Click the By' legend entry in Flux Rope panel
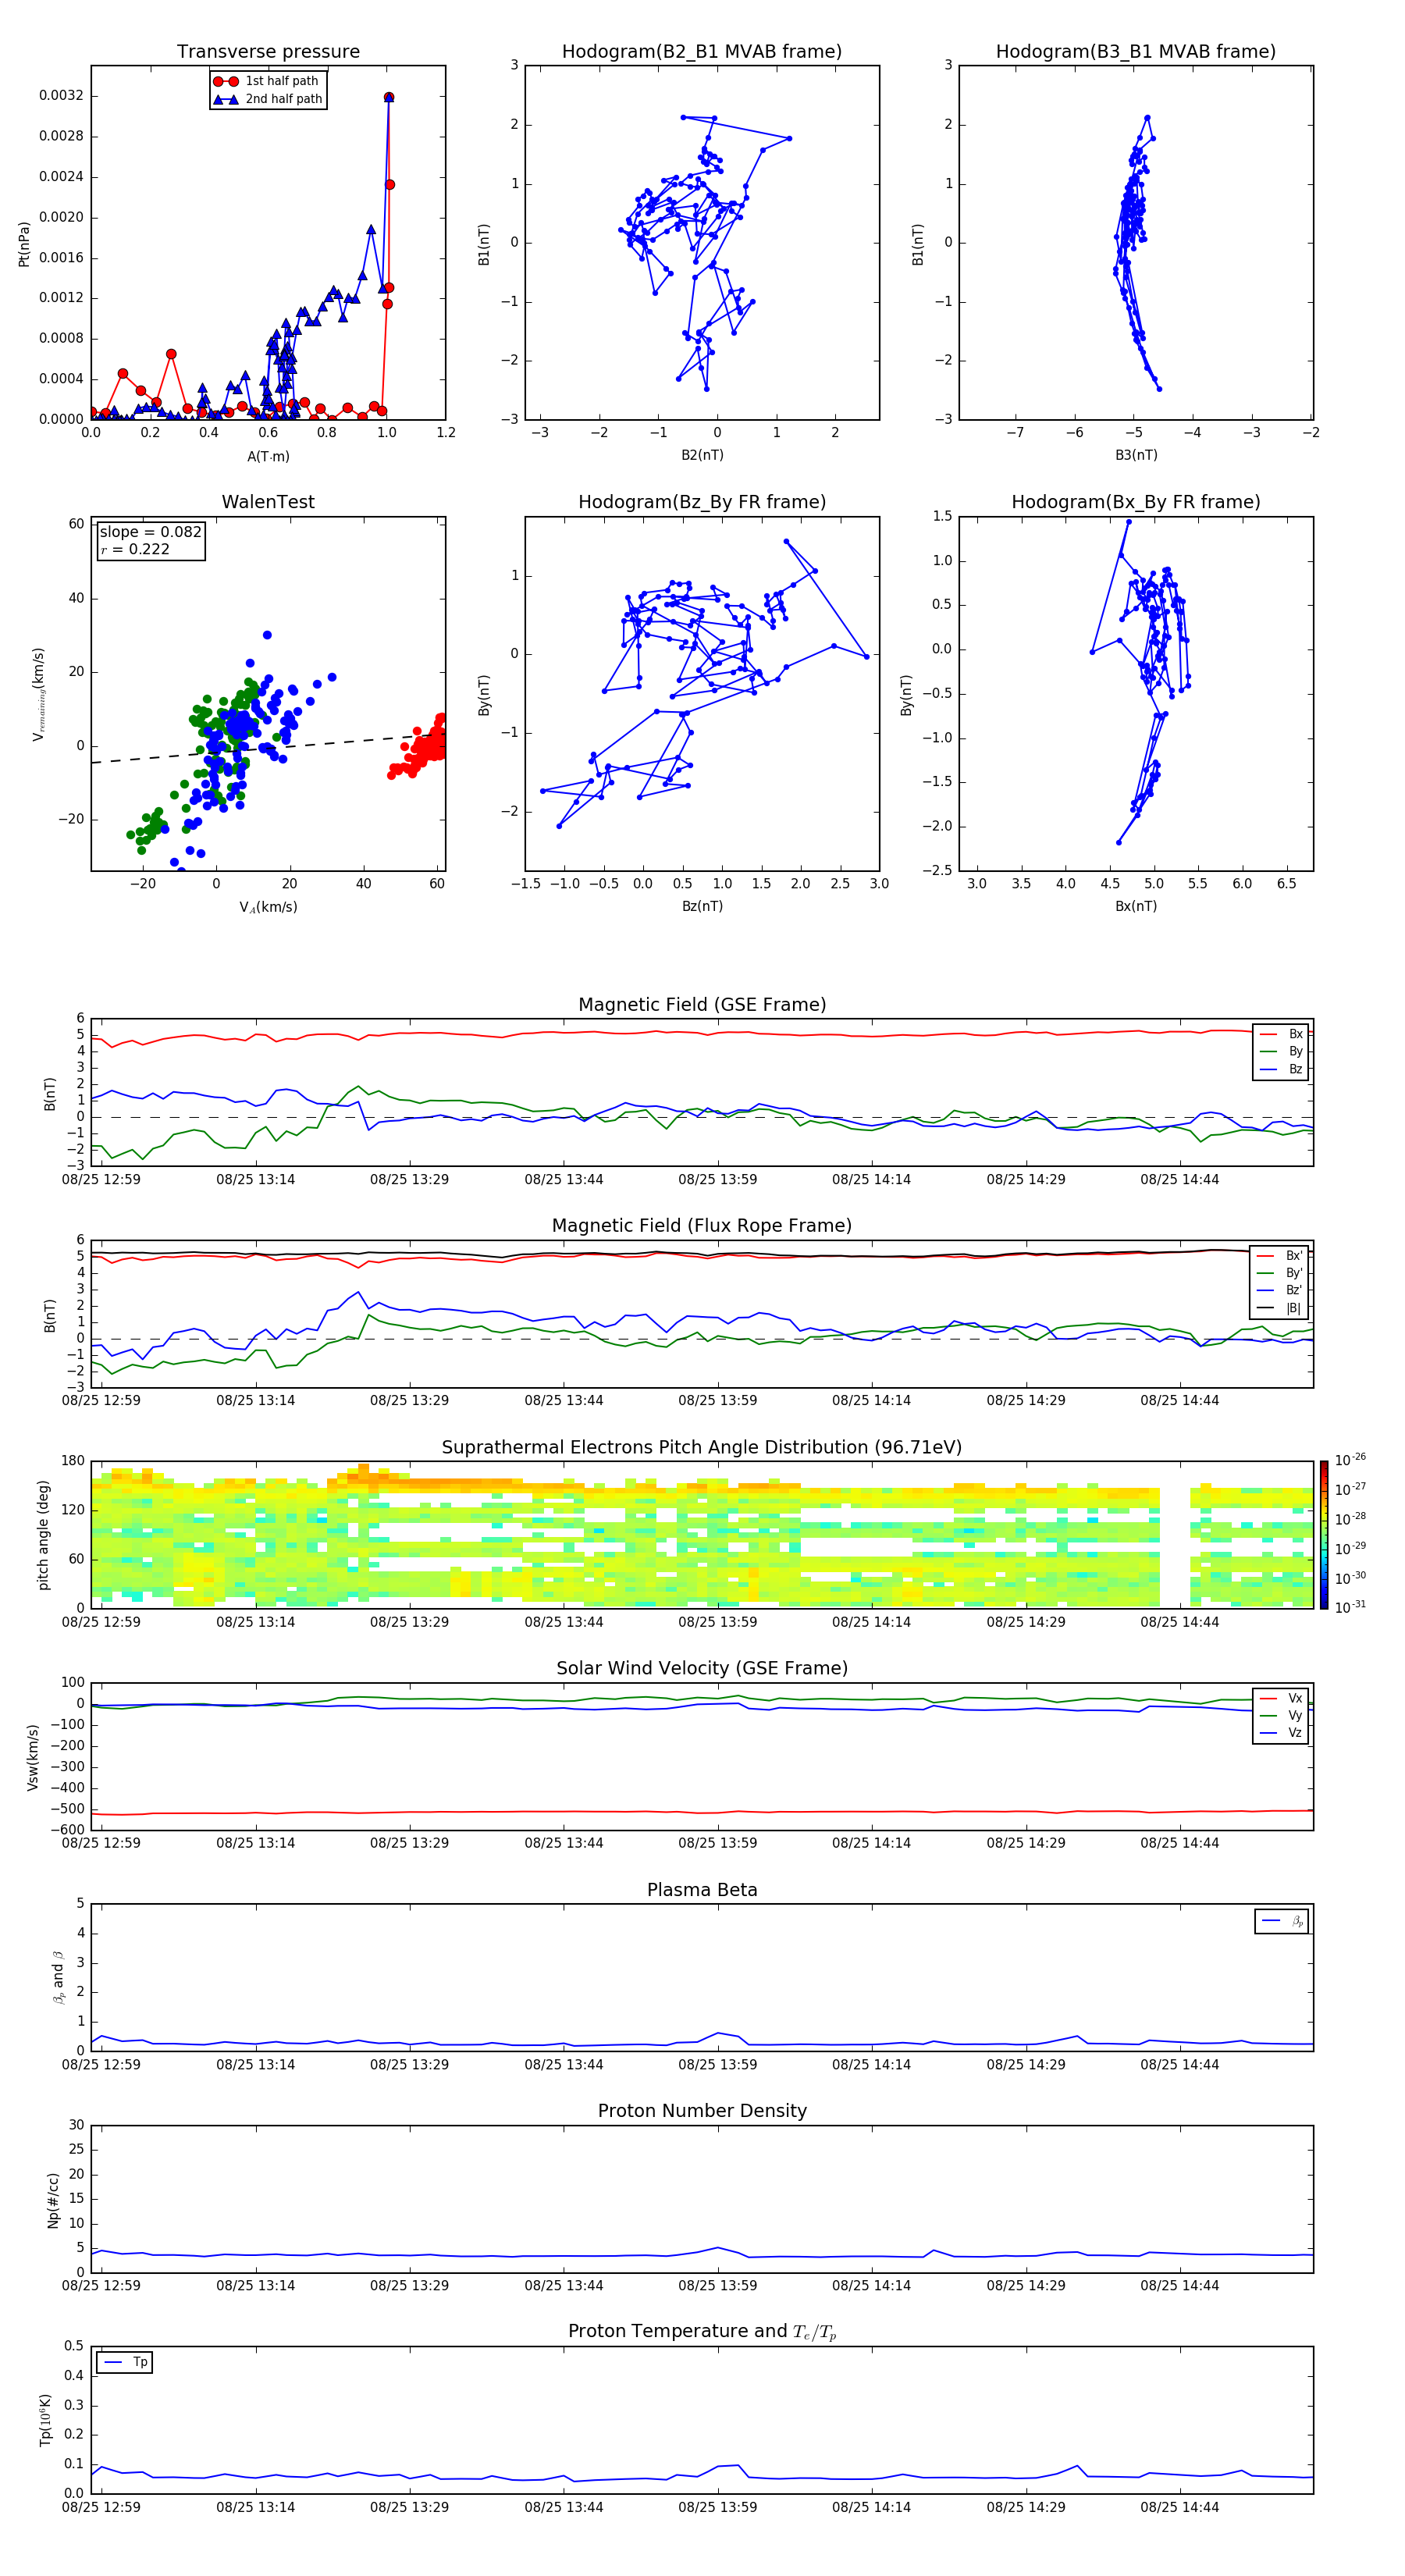 [x=1280, y=1273]
